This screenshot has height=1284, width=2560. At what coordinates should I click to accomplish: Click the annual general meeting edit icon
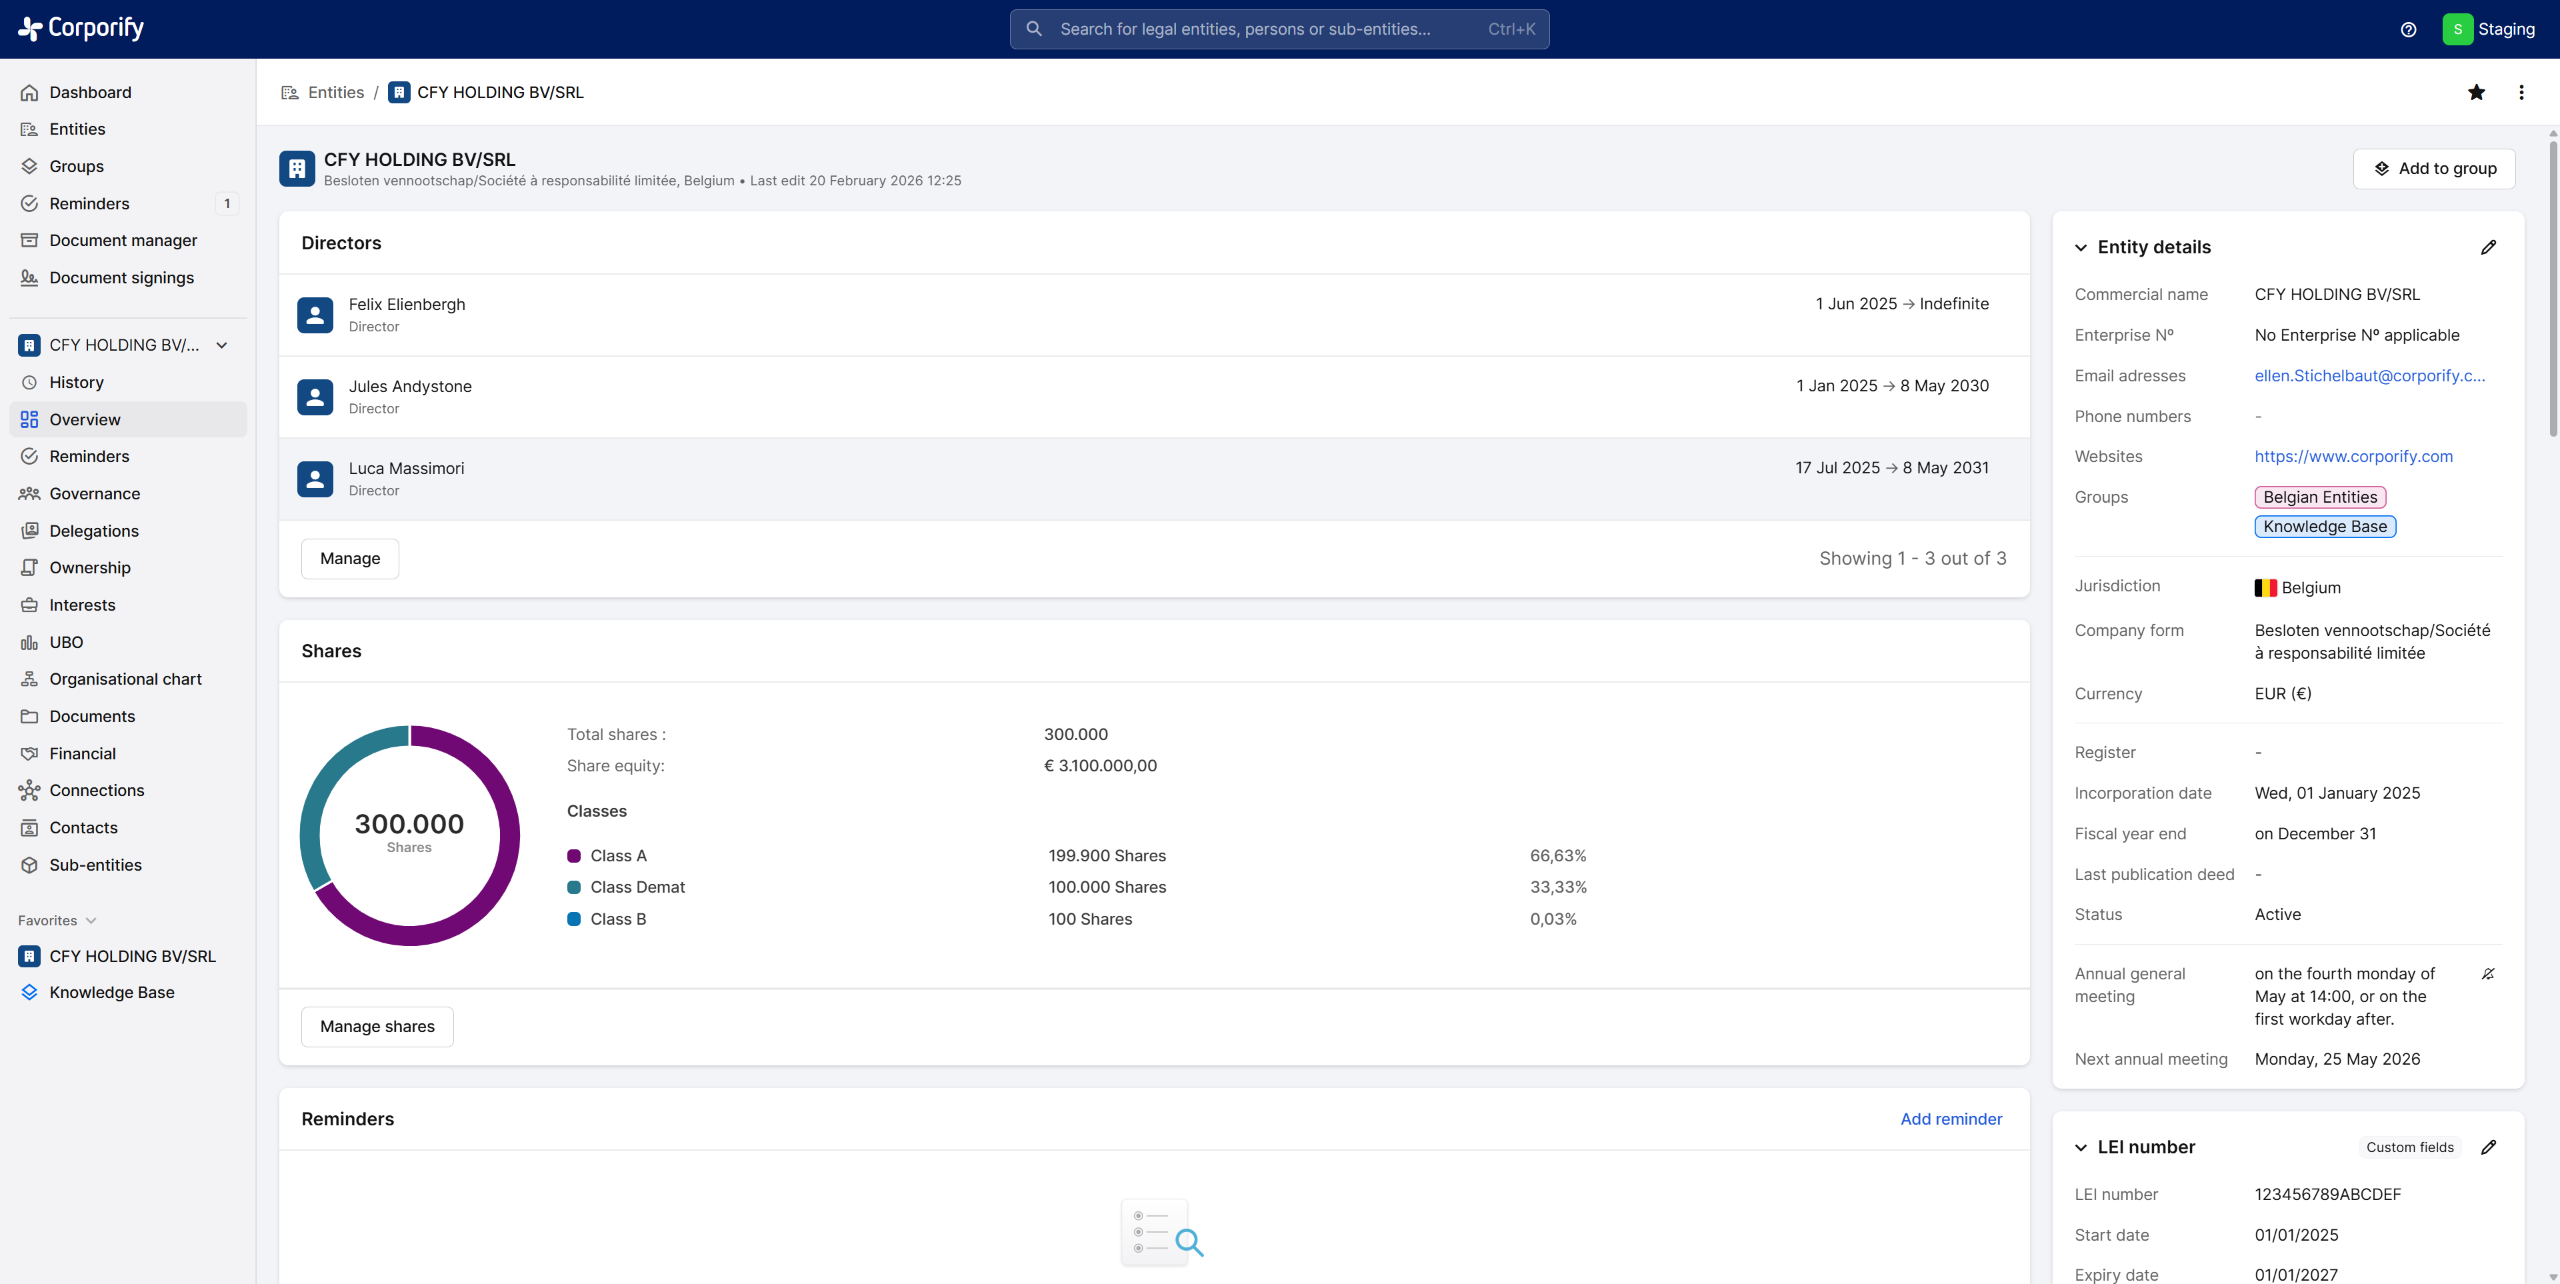(2488, 974)
